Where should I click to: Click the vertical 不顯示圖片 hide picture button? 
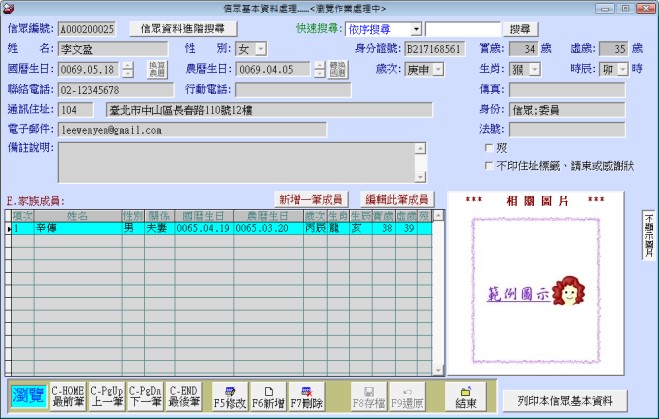(649, 235)
